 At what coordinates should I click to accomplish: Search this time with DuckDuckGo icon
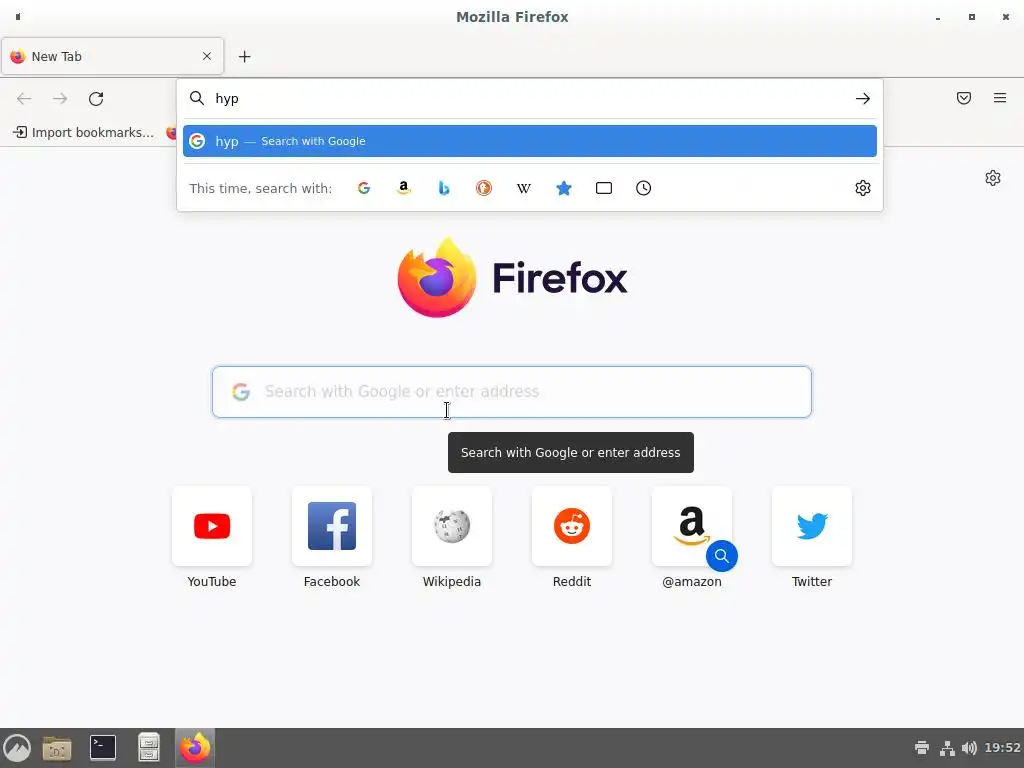tap(484, 188)
